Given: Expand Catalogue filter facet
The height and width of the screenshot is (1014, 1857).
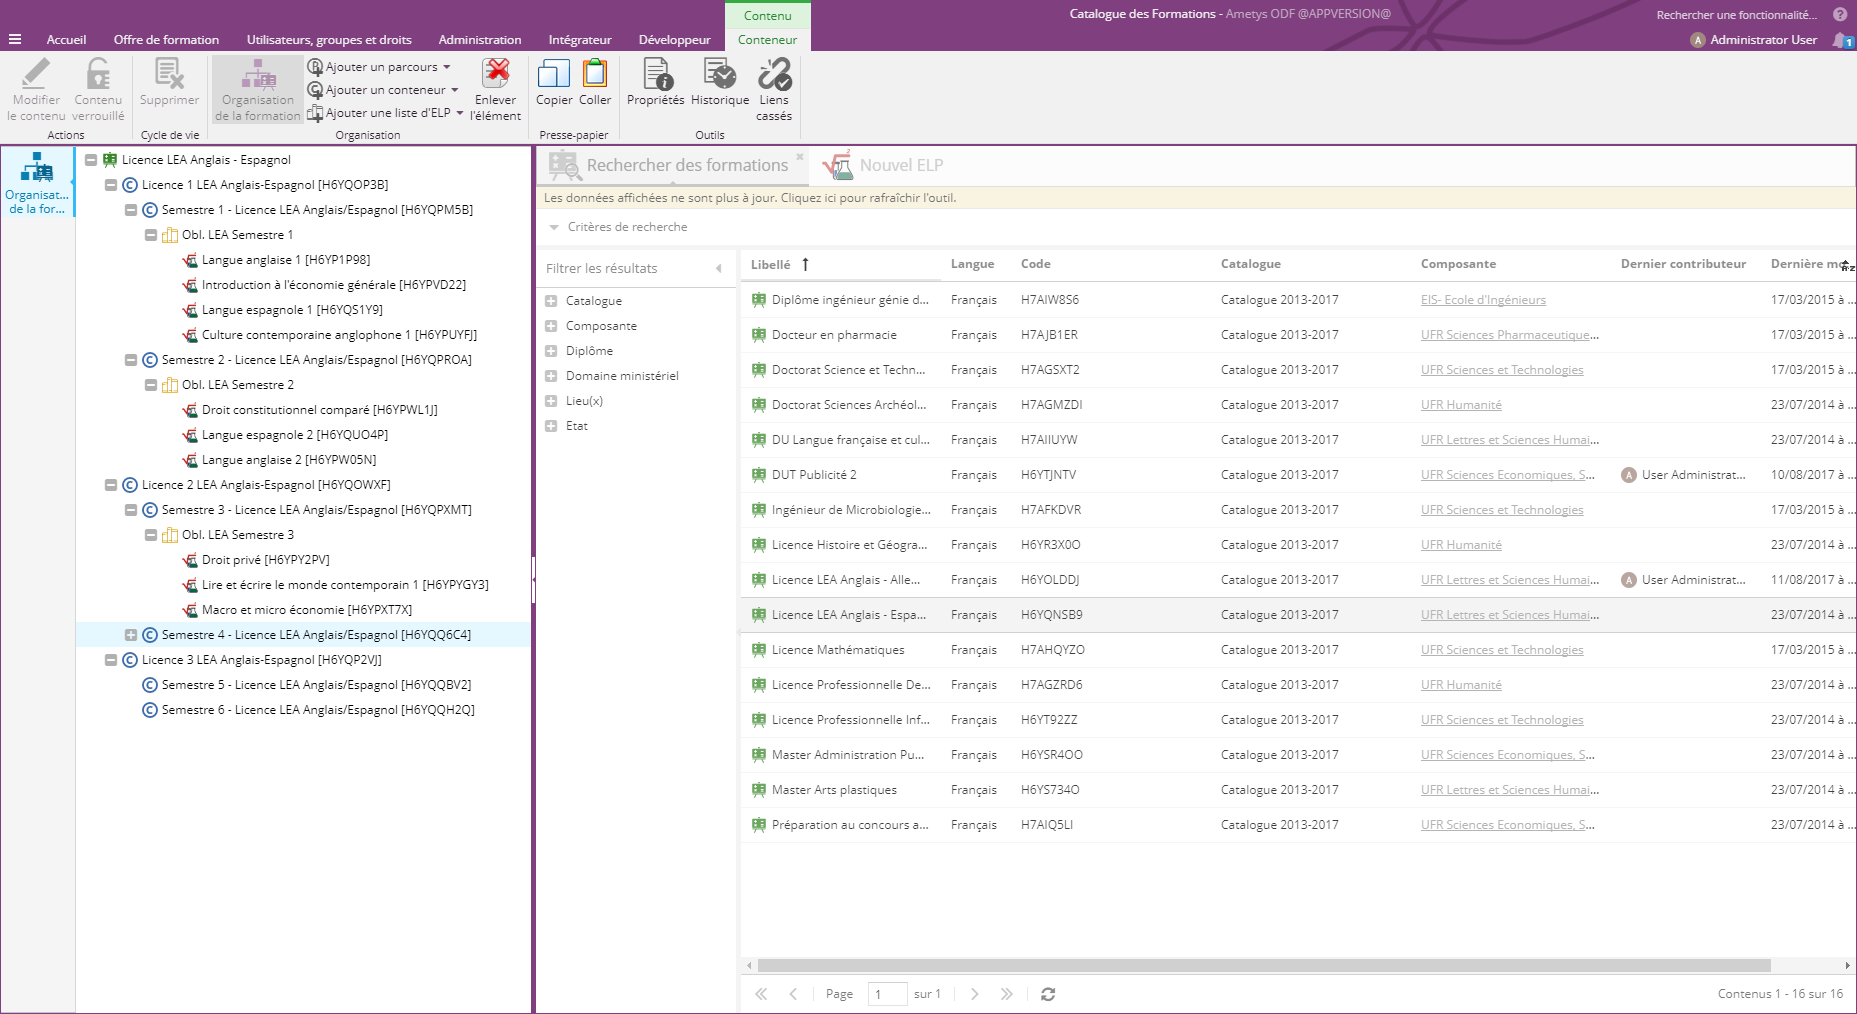Looking at the screenshot, I should click(551, 301).
